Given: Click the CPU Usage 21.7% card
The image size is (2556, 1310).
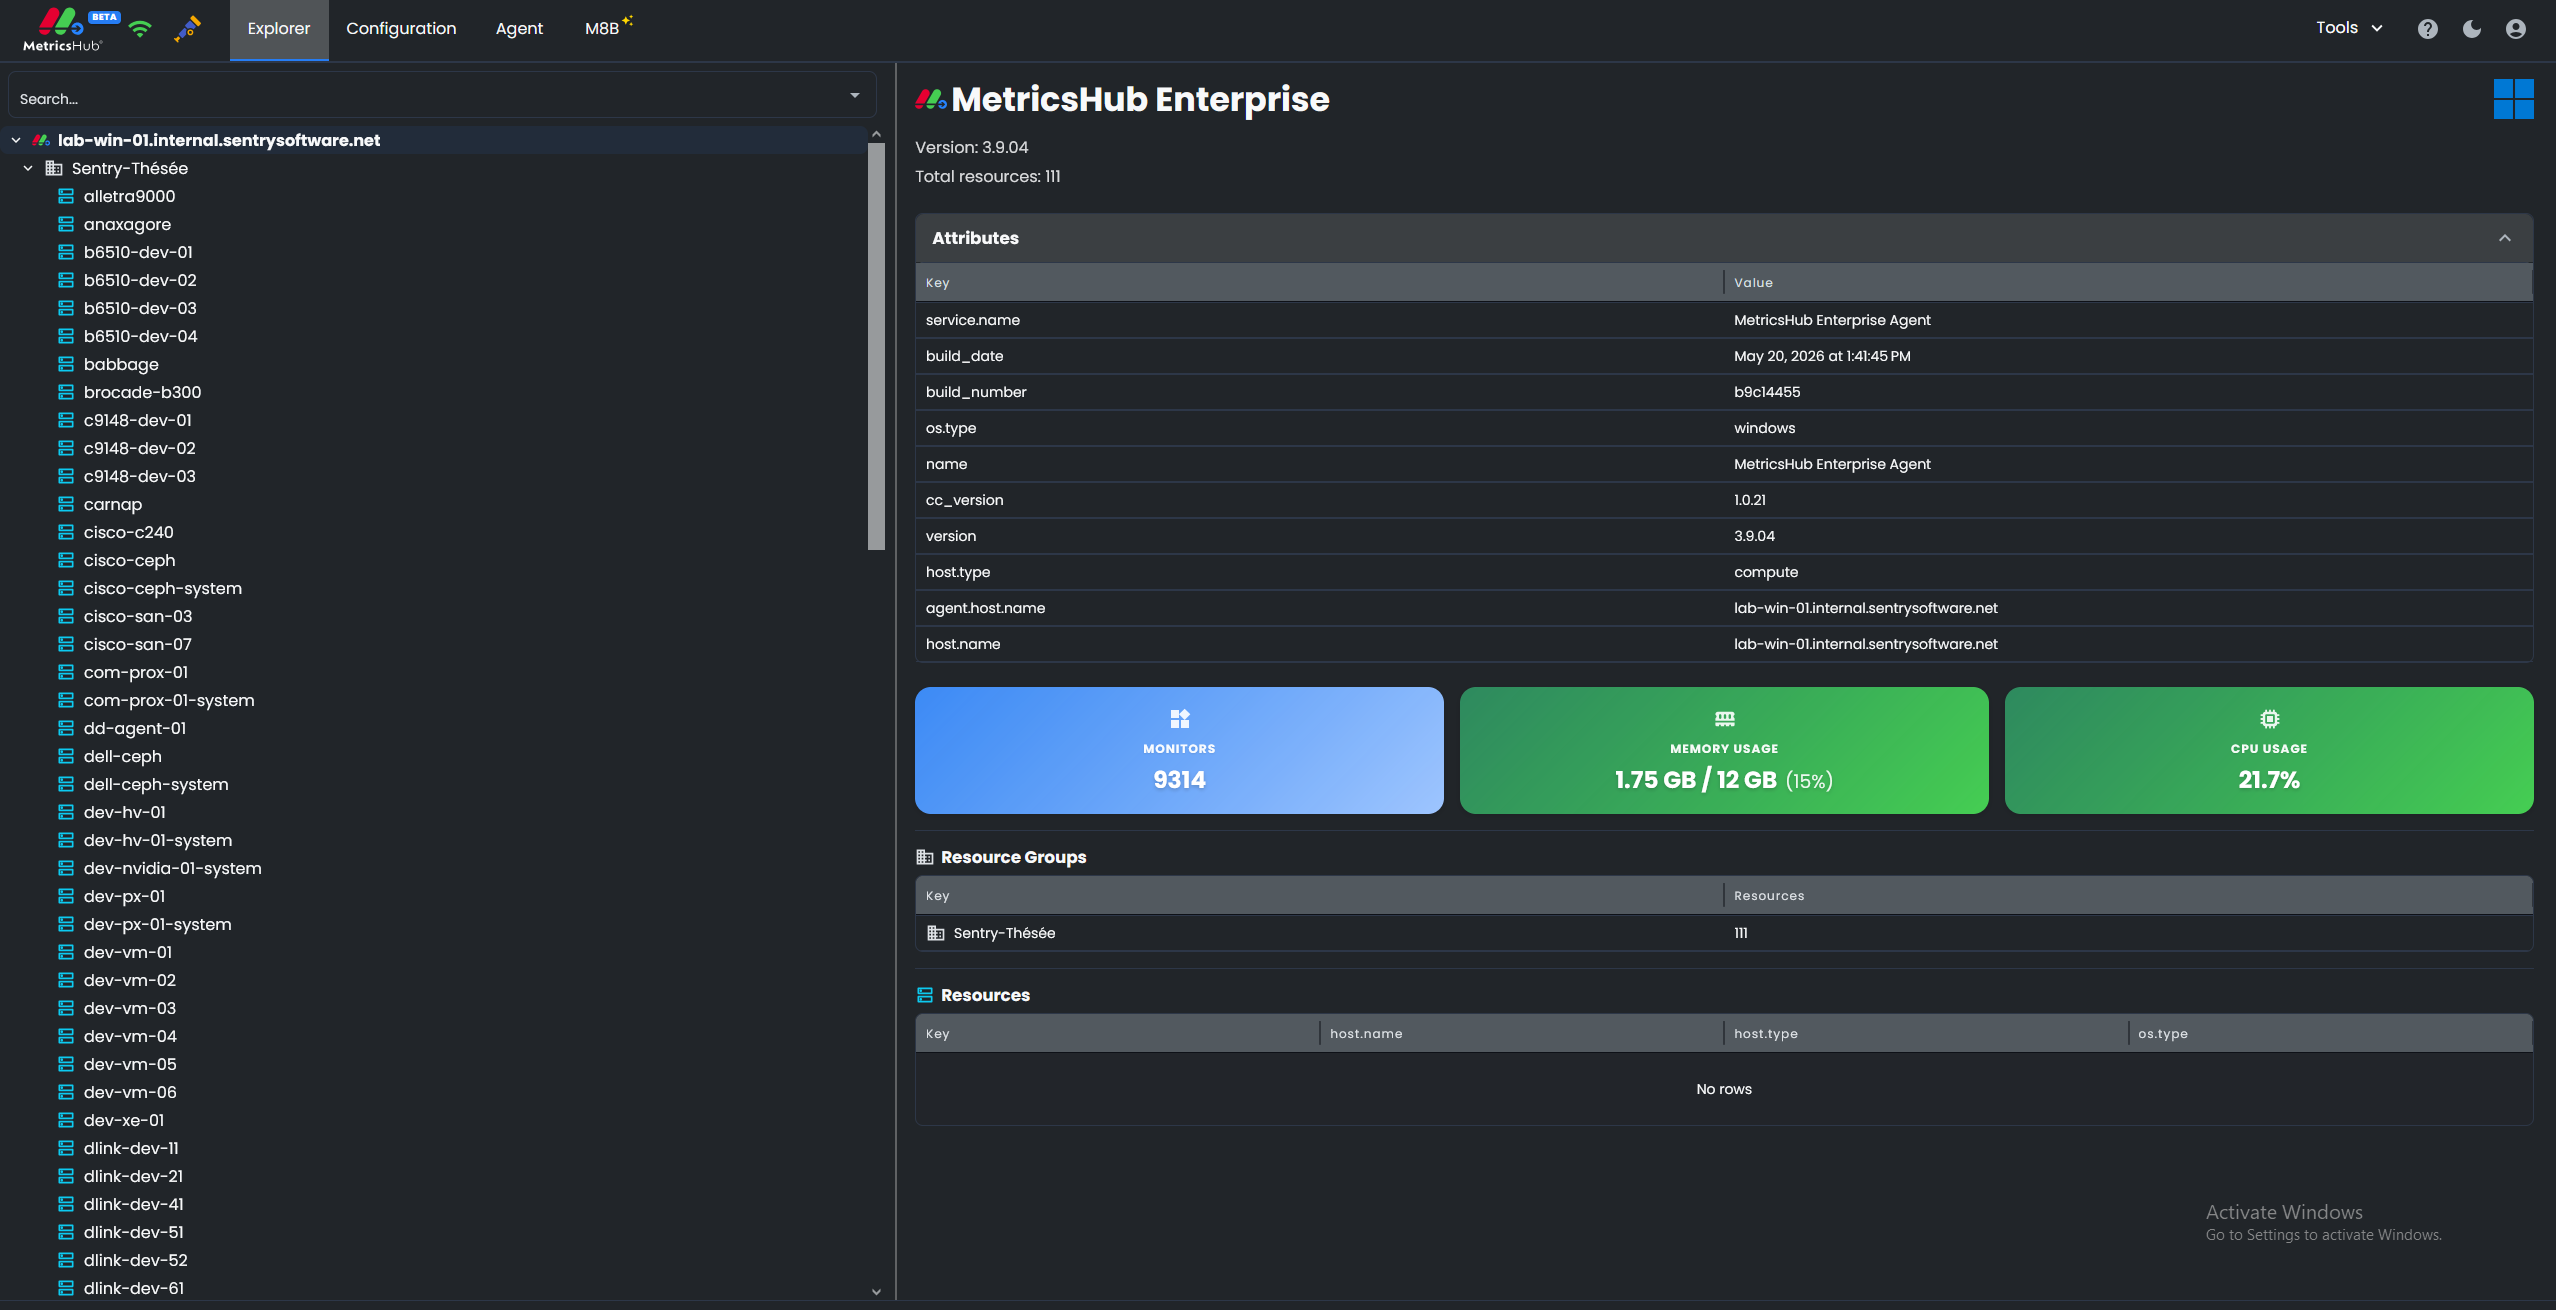Looking at the screenshot, I should pyautogui.click(x=2269, y=750).
